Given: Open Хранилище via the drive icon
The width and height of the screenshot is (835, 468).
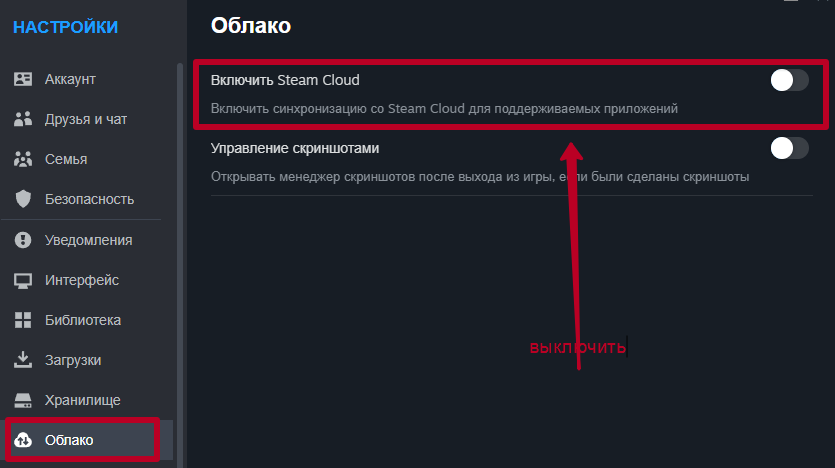Looking at the screenshot, I should [x=24, y=400].
